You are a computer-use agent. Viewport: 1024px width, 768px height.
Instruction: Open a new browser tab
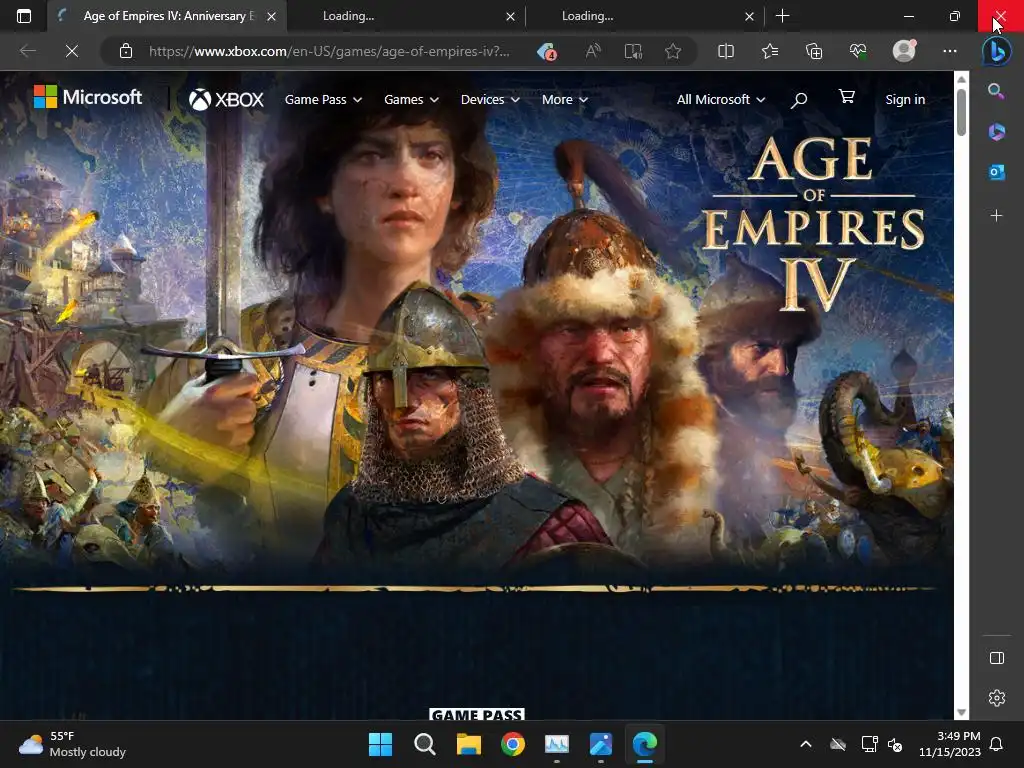(x=782, y=16)
